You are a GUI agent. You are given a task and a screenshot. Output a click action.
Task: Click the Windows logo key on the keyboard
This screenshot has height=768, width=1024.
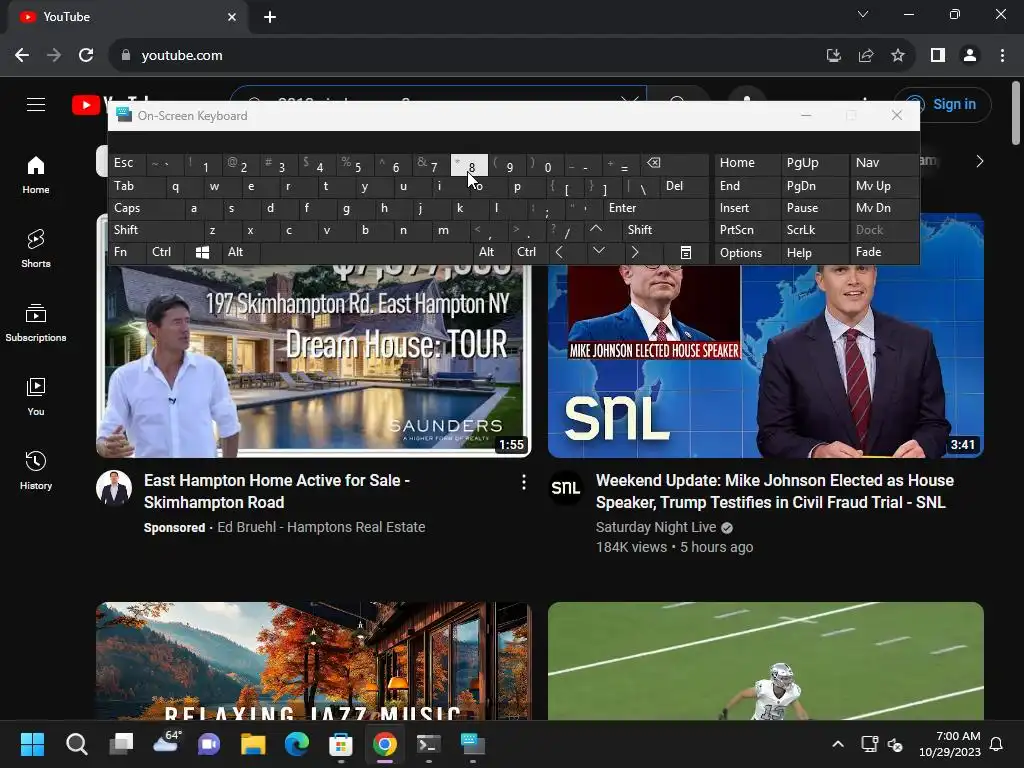(202, 253)
